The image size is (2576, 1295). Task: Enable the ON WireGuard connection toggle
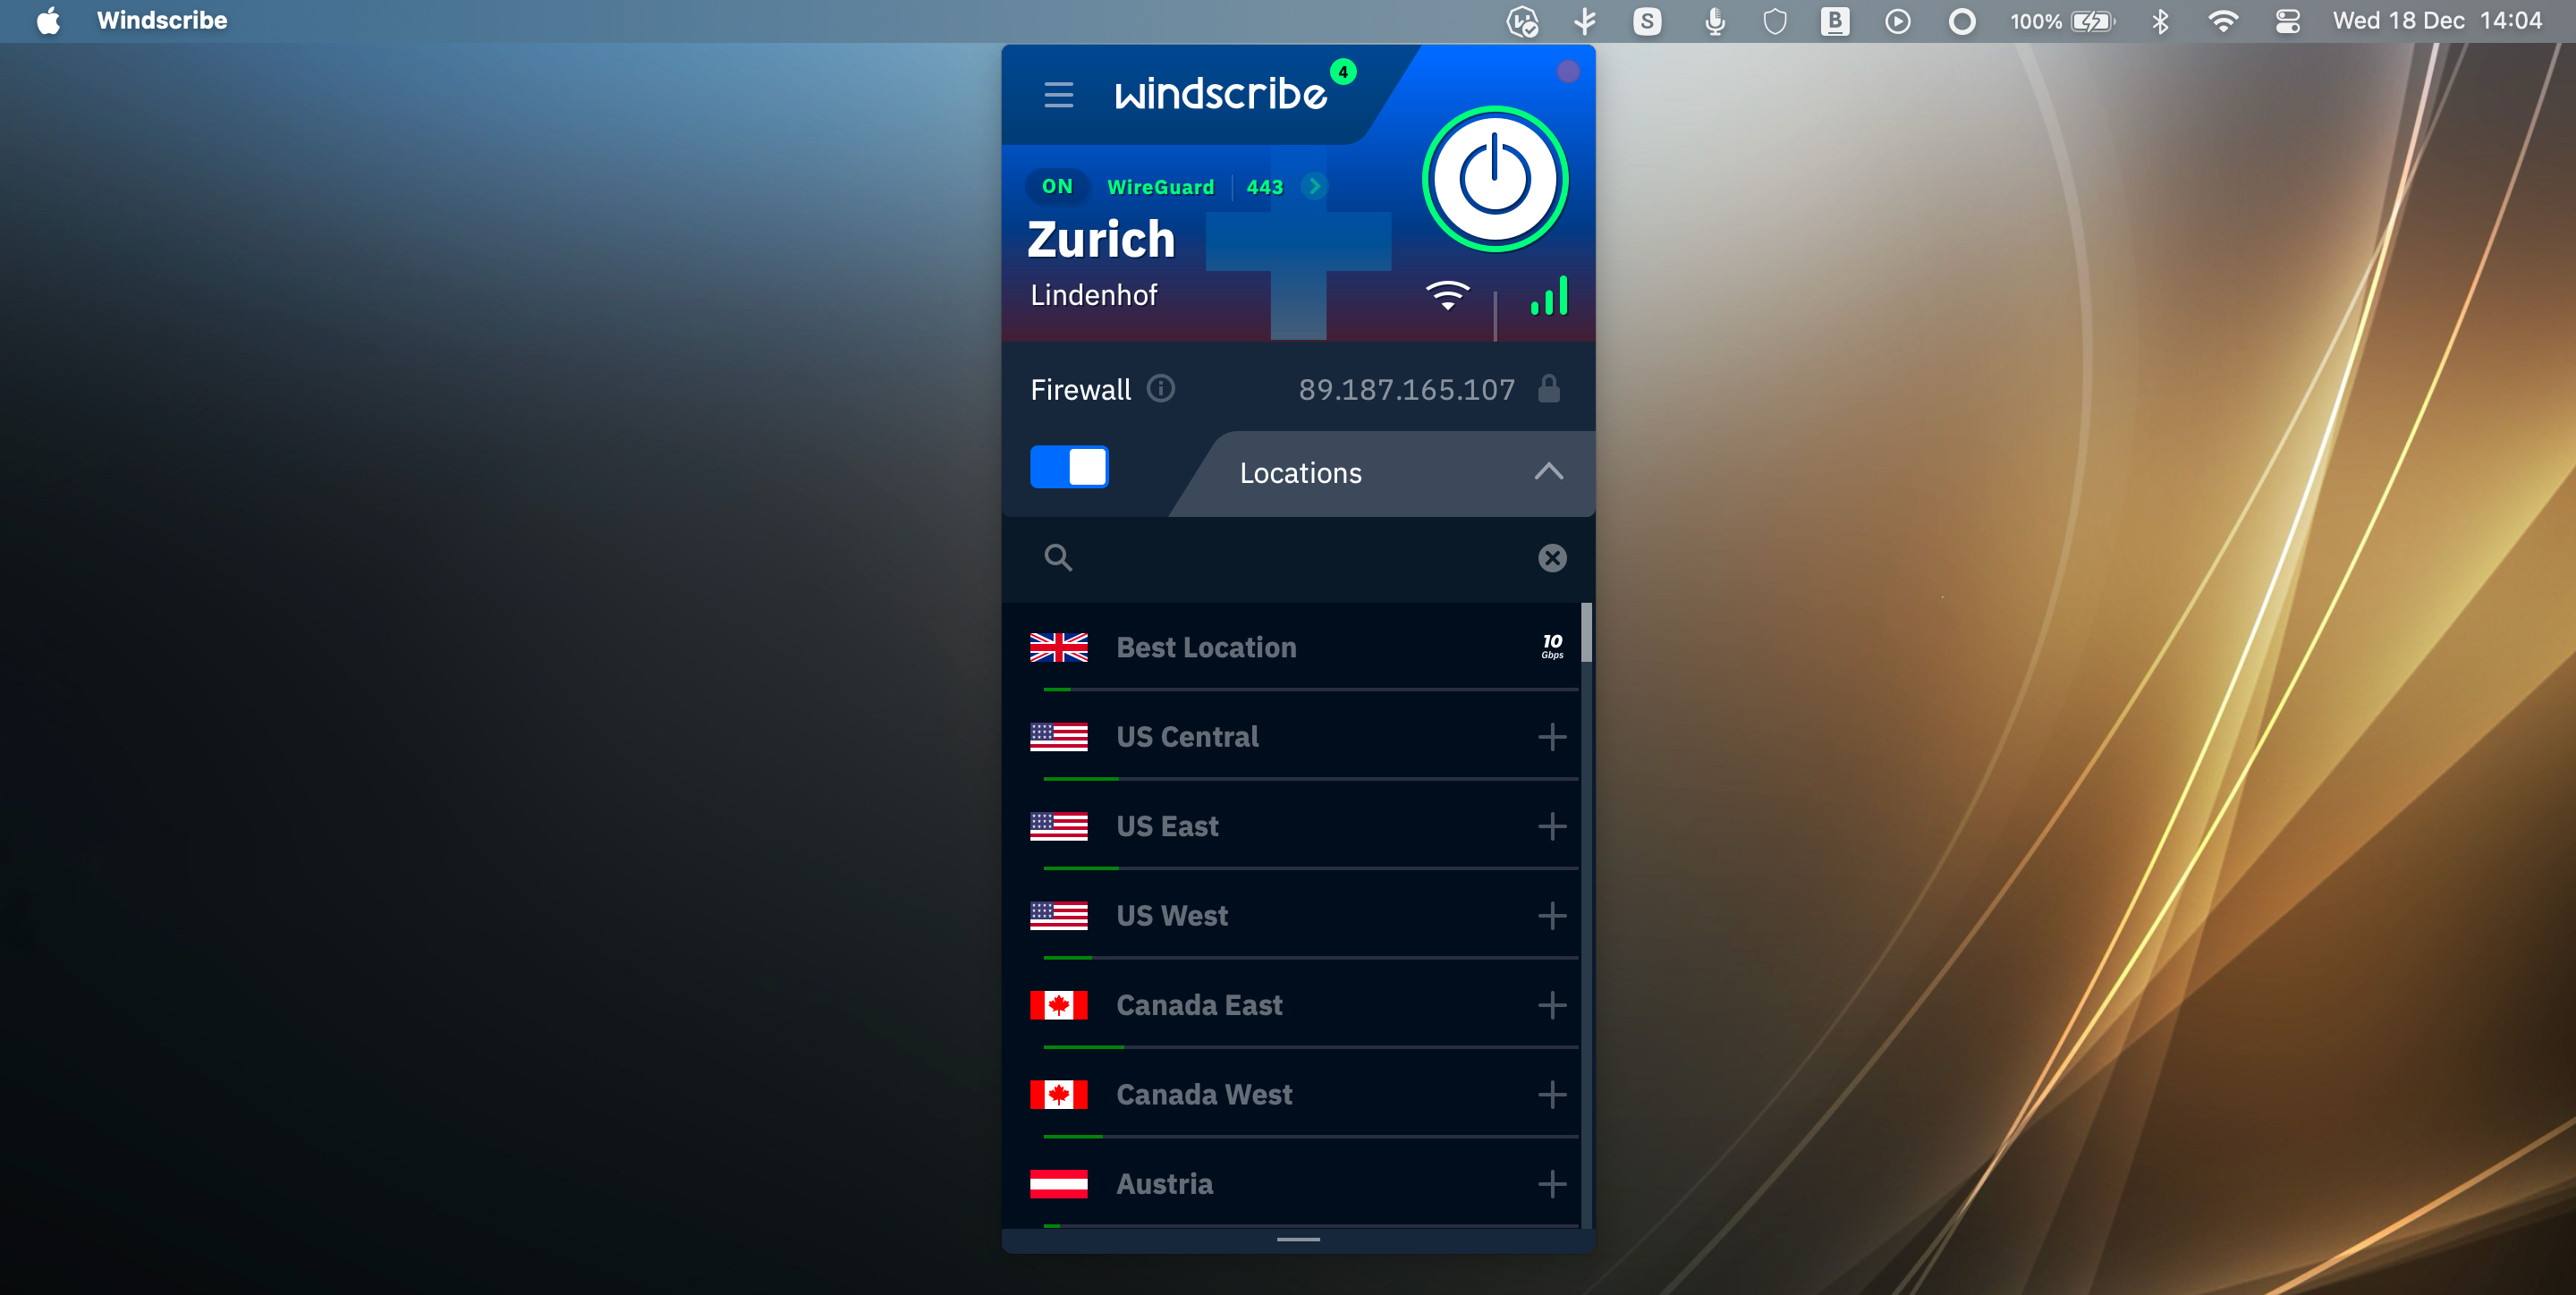[x=1057, y=187]
